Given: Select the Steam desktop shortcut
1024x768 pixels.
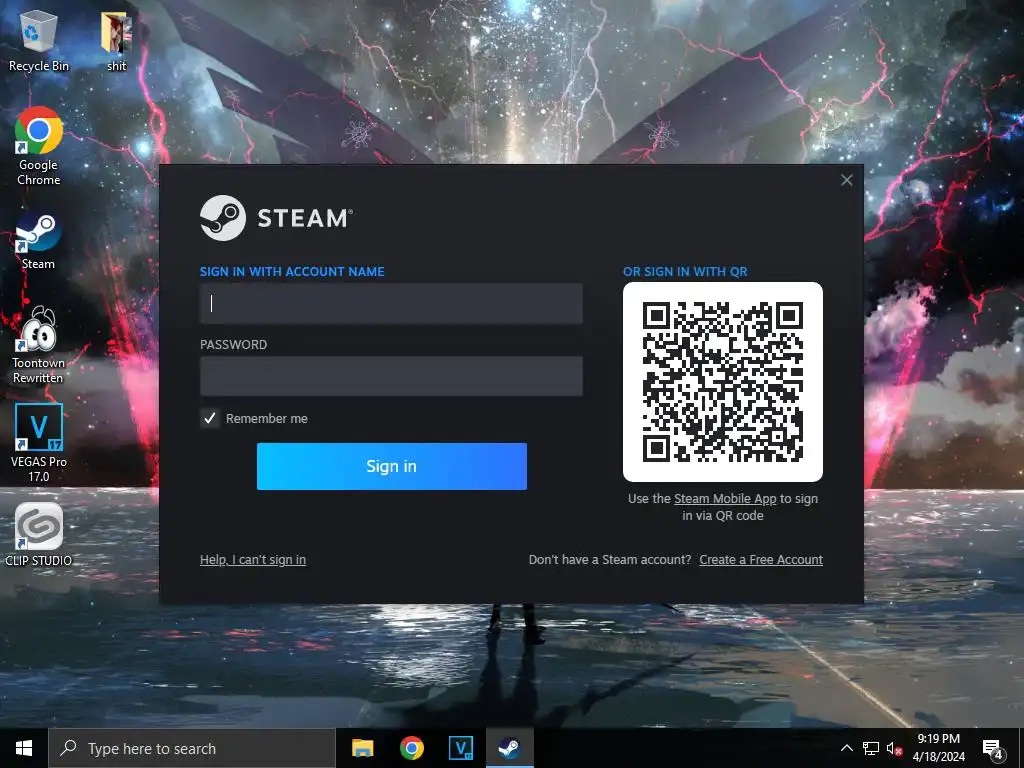Looking at the screenshot, I should point(39,240).
